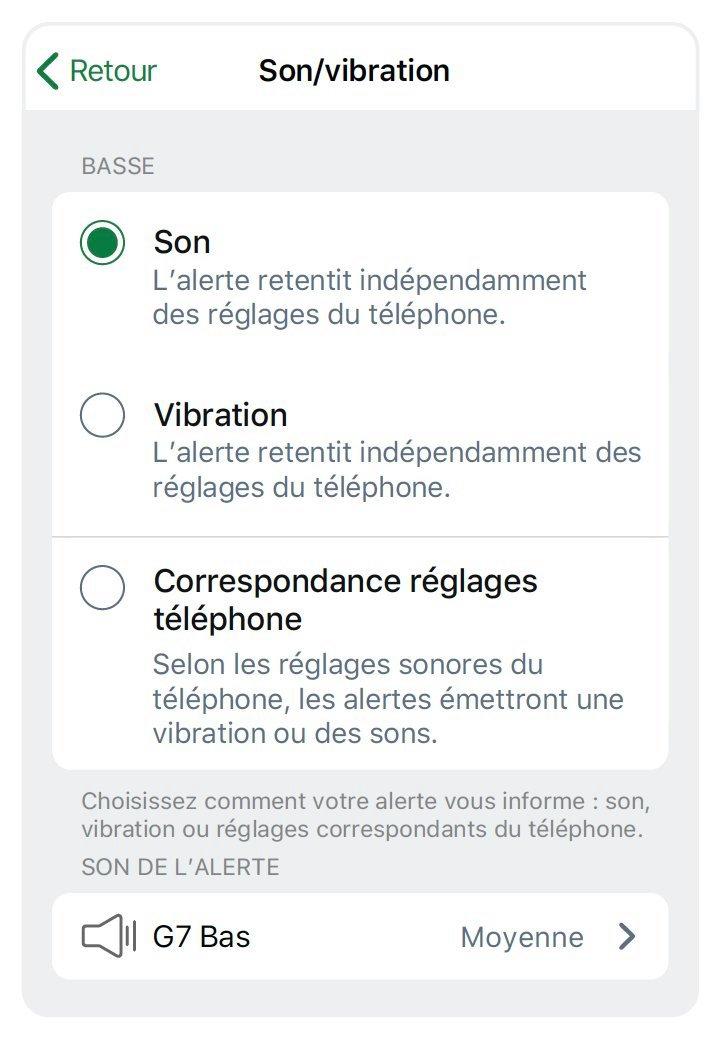Tap the Vibration option title
Viewport: 722px width, 1040px height.
tap(220, 415)
